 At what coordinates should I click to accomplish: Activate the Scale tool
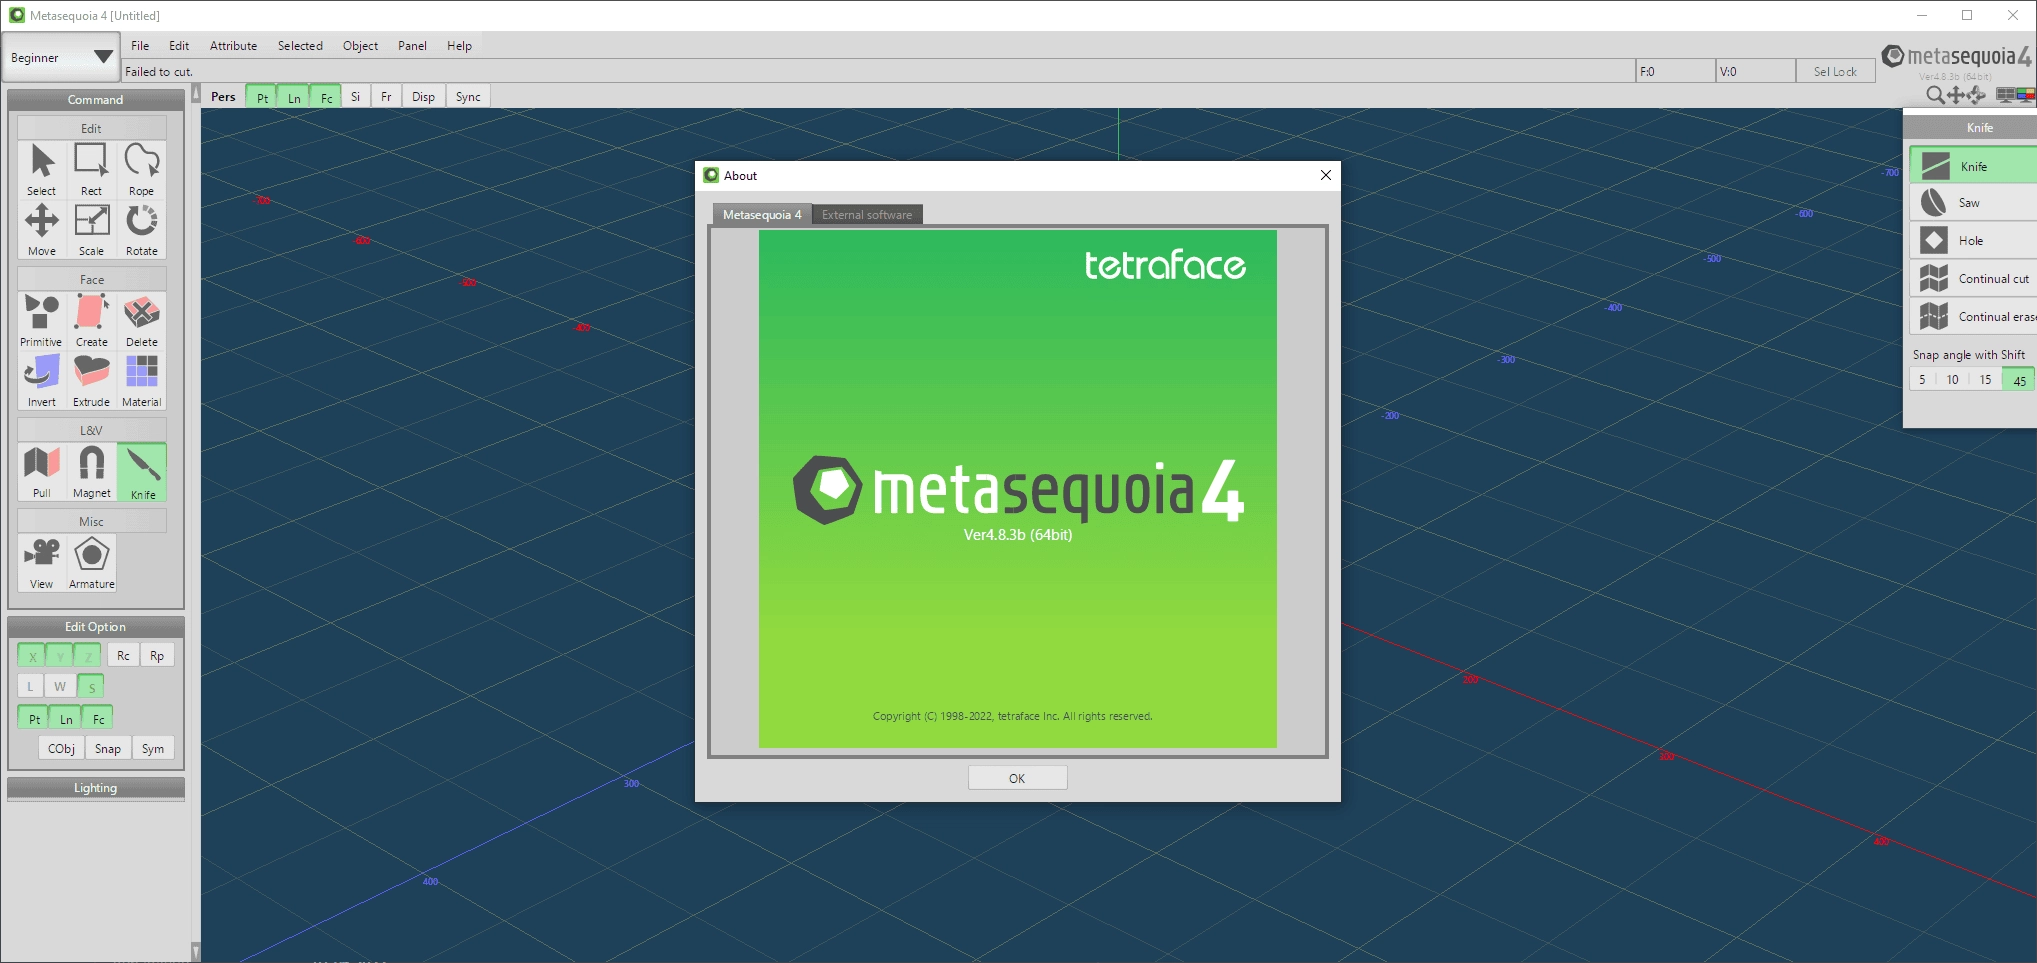click(x=91, y=230)
